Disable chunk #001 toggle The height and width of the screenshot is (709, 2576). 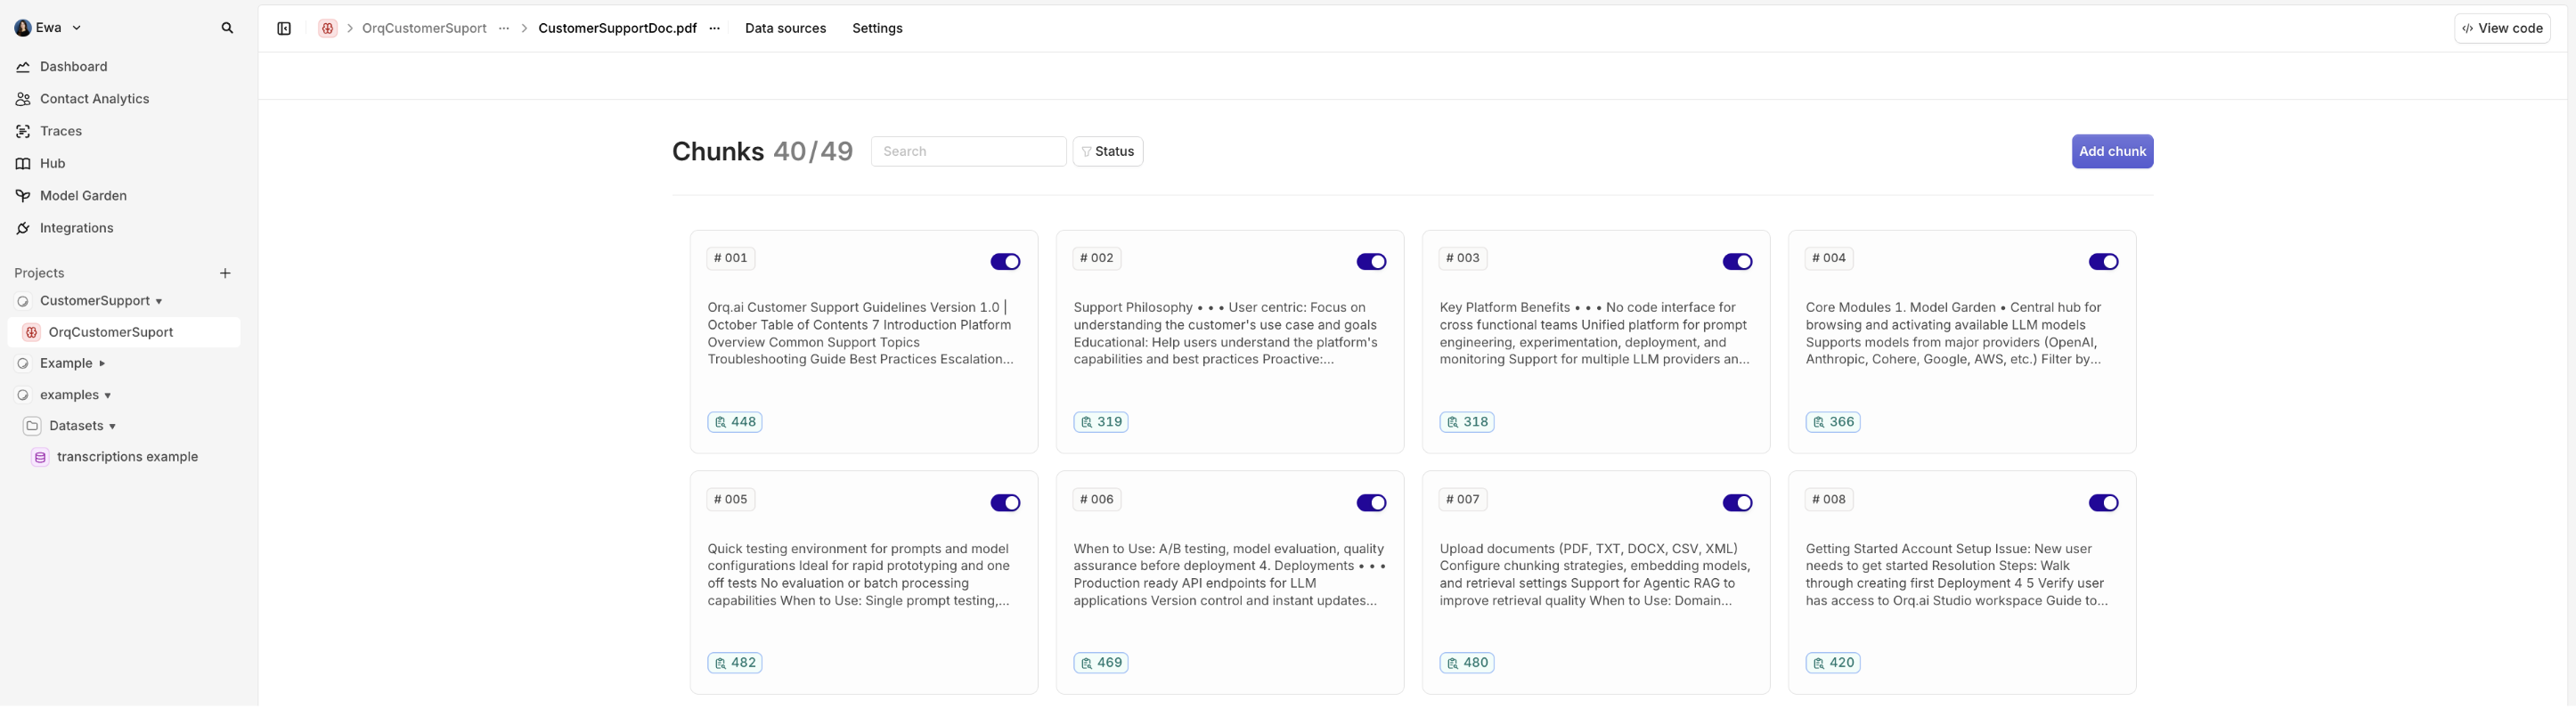coord(1005,262)
